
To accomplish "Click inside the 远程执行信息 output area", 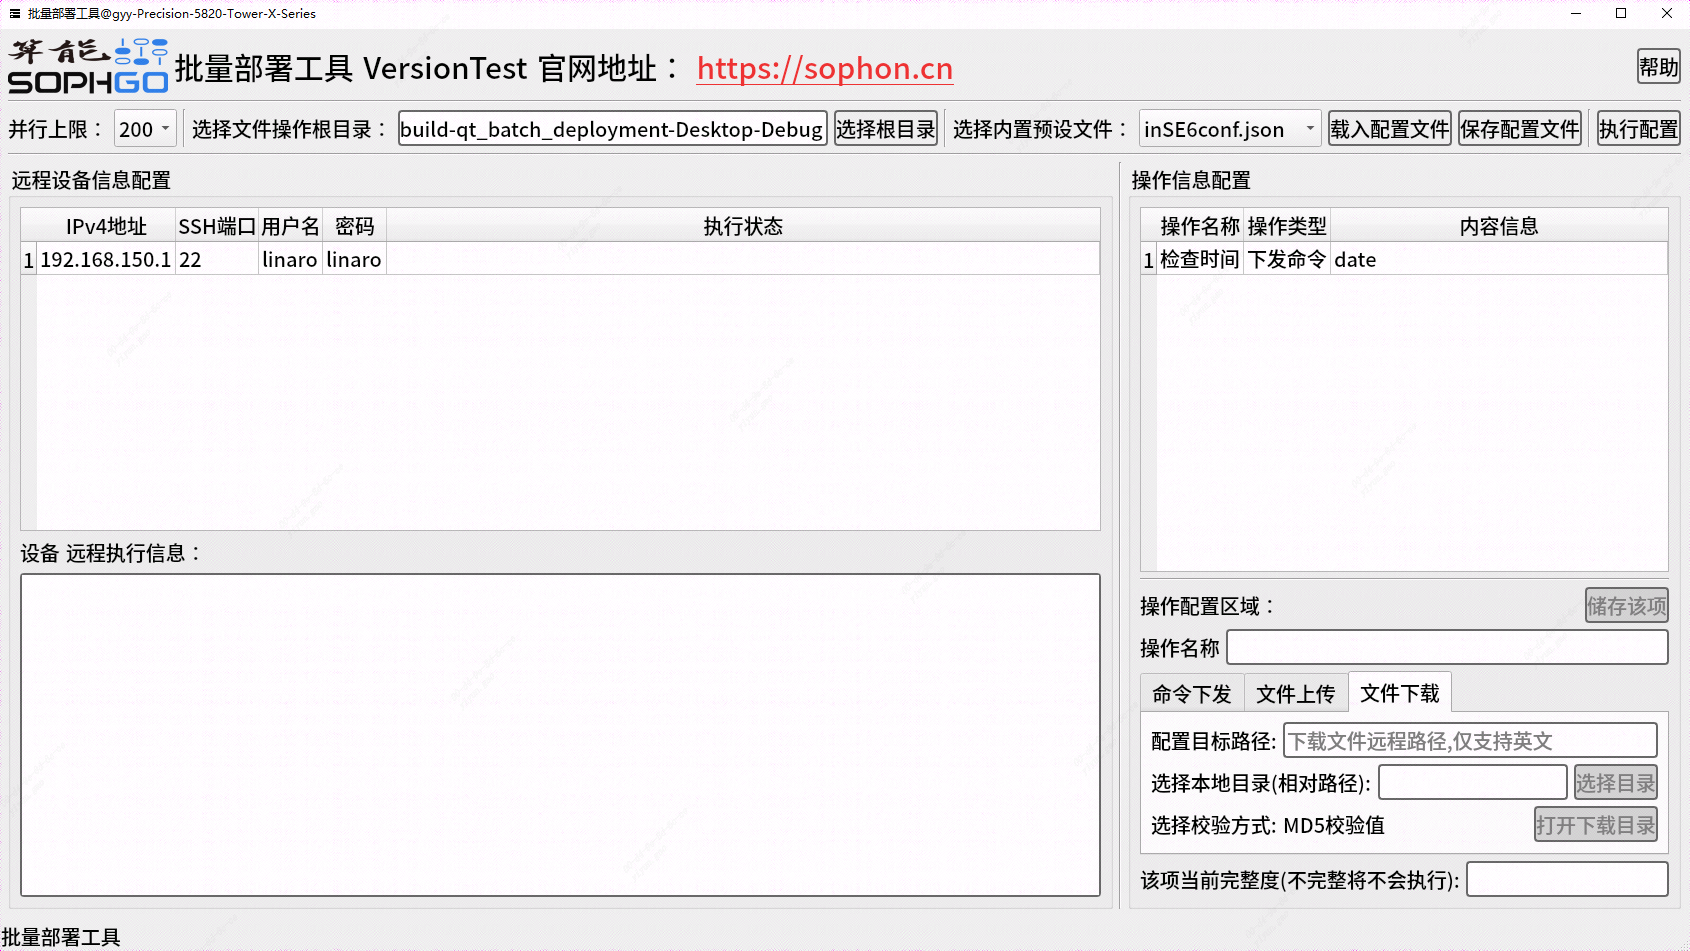I will pos(560,735).
